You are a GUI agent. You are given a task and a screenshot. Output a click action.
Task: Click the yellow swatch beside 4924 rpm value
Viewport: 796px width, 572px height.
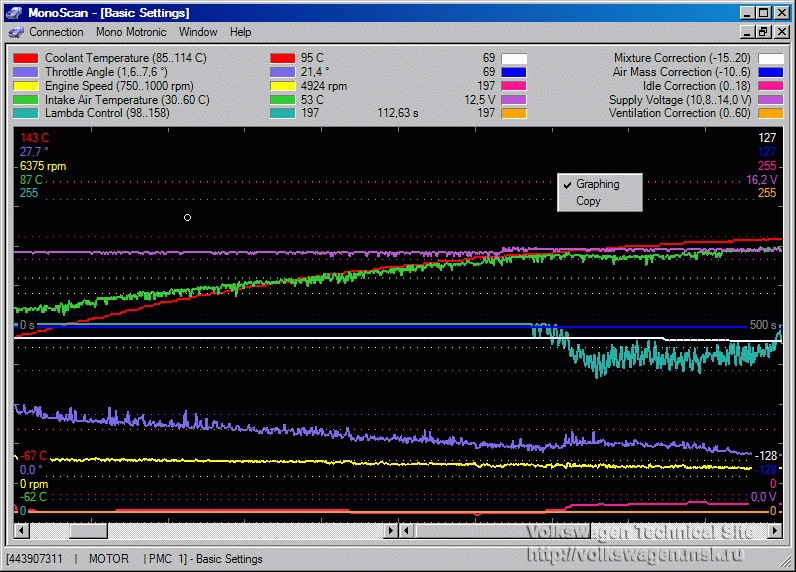click(x=282, y=86)
